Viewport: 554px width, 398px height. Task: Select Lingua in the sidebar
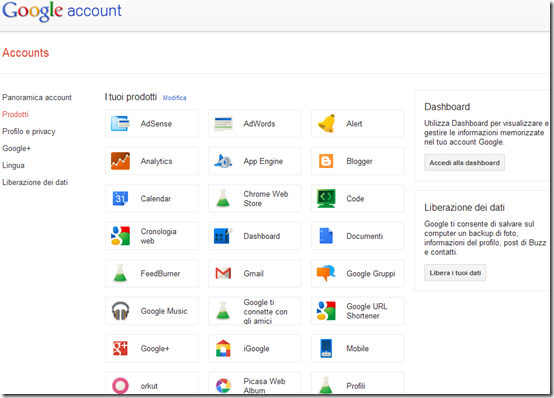point(13,165)
